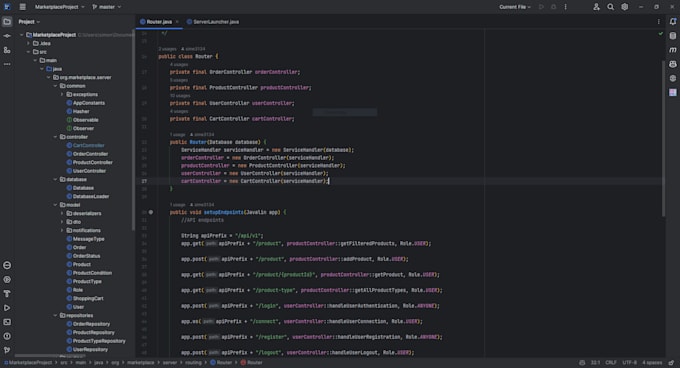Open the MarketplaceProject dropdown
680x368 pixels.
tap(59, 7)
